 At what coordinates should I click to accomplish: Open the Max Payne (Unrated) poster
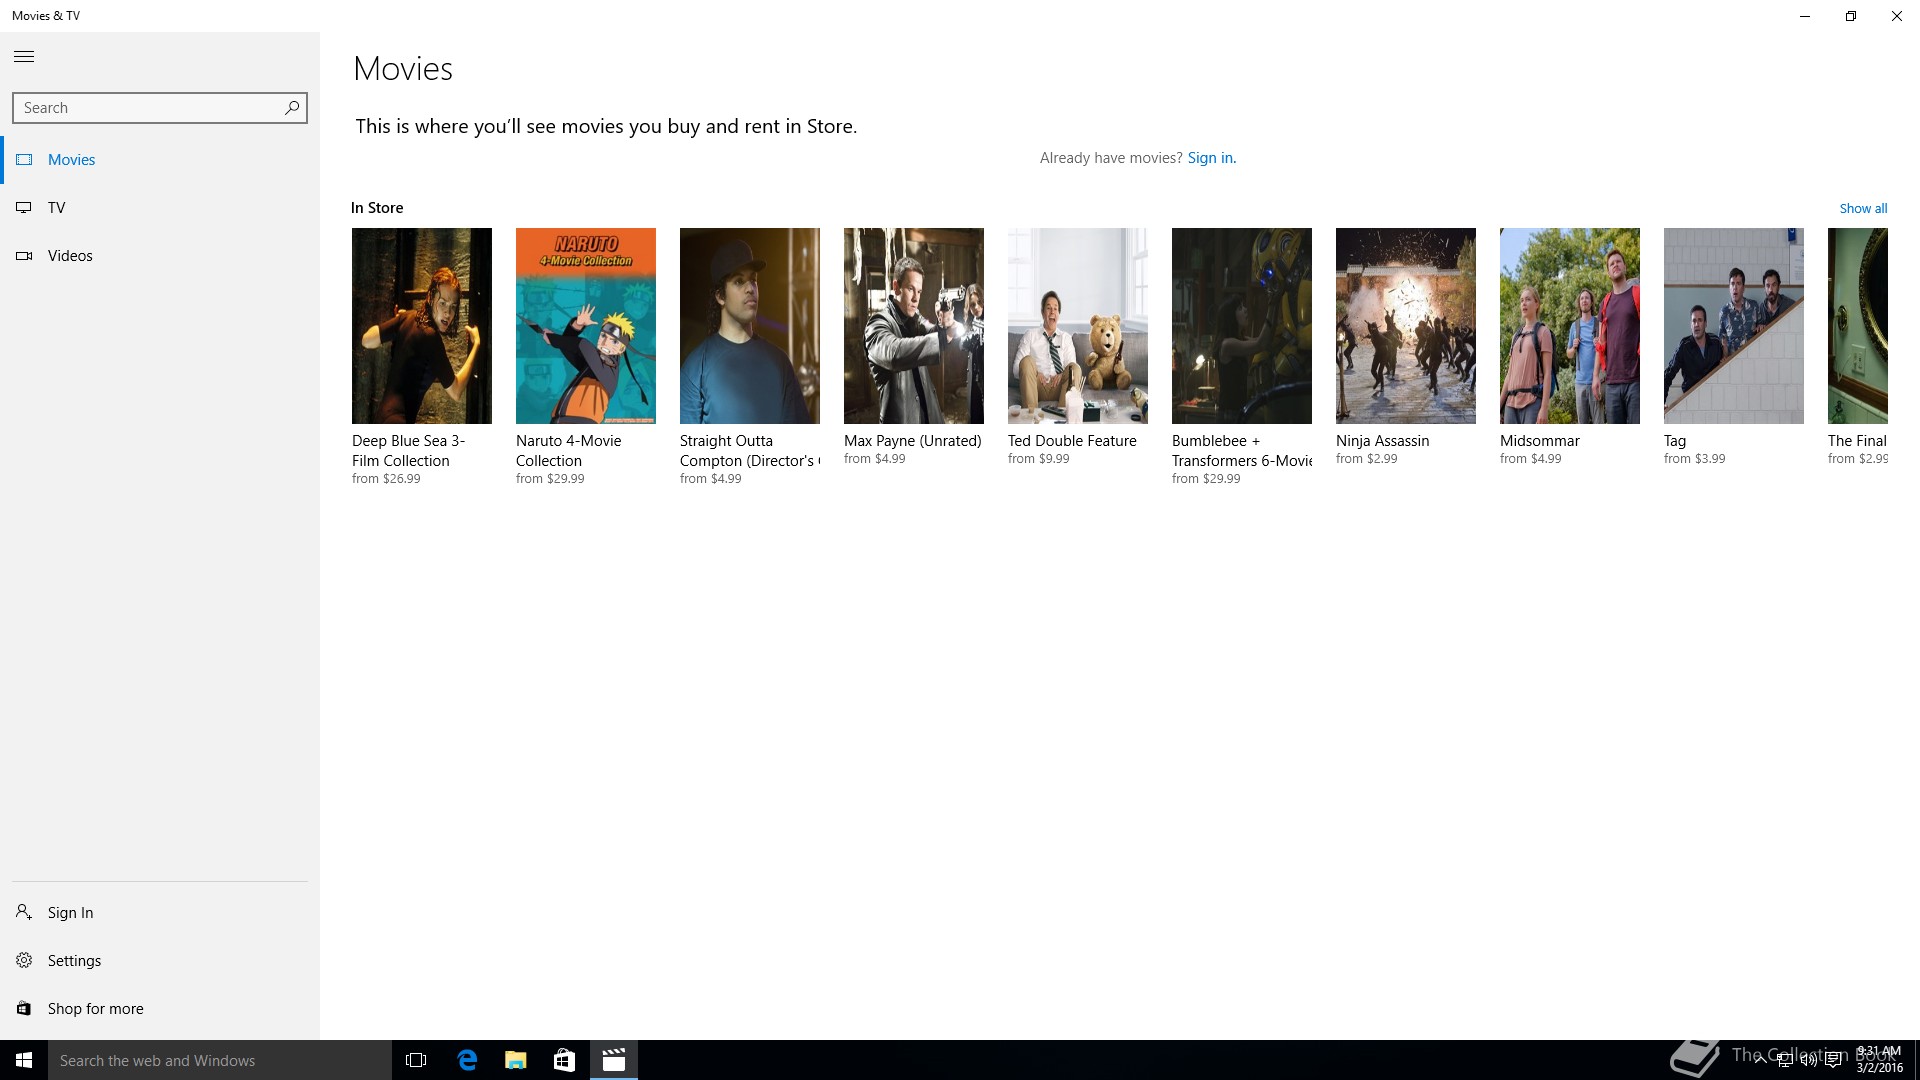(x=914, y=326)
